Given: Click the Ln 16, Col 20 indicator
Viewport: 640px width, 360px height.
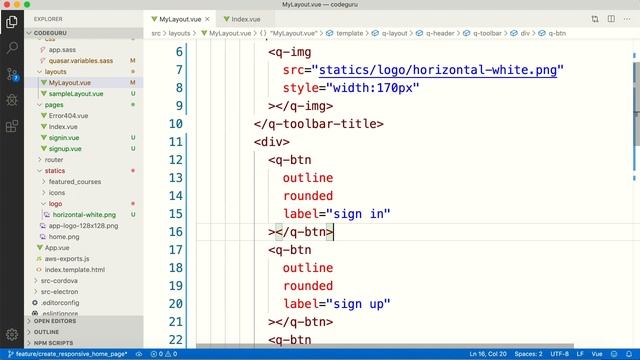Looking at the screenshot, I should [488, 354].
